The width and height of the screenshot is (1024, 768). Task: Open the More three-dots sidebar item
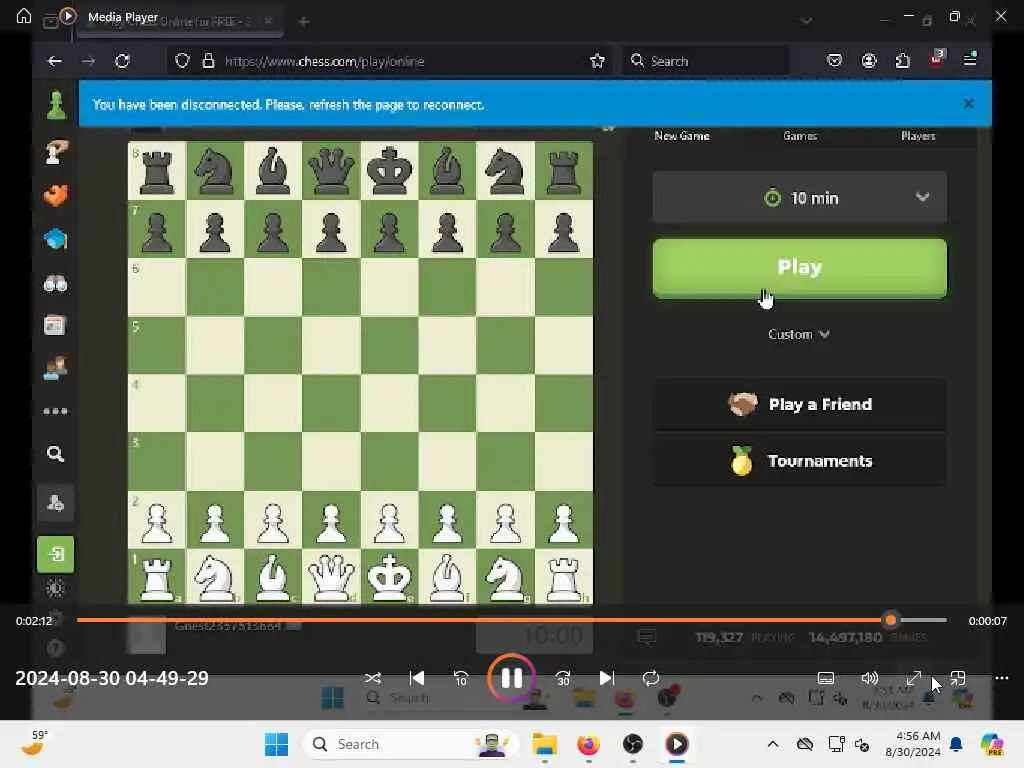tap(55, 411)
